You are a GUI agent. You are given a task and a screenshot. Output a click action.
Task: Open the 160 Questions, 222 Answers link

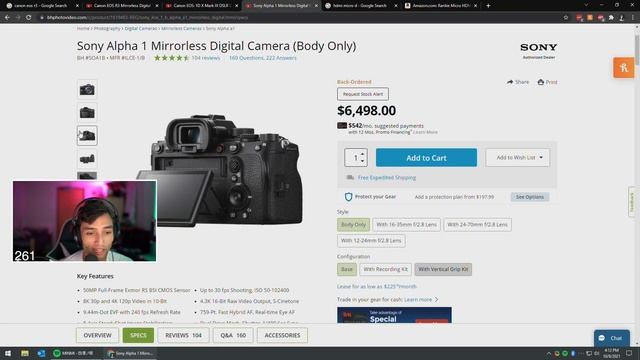[x=263, y=58]
